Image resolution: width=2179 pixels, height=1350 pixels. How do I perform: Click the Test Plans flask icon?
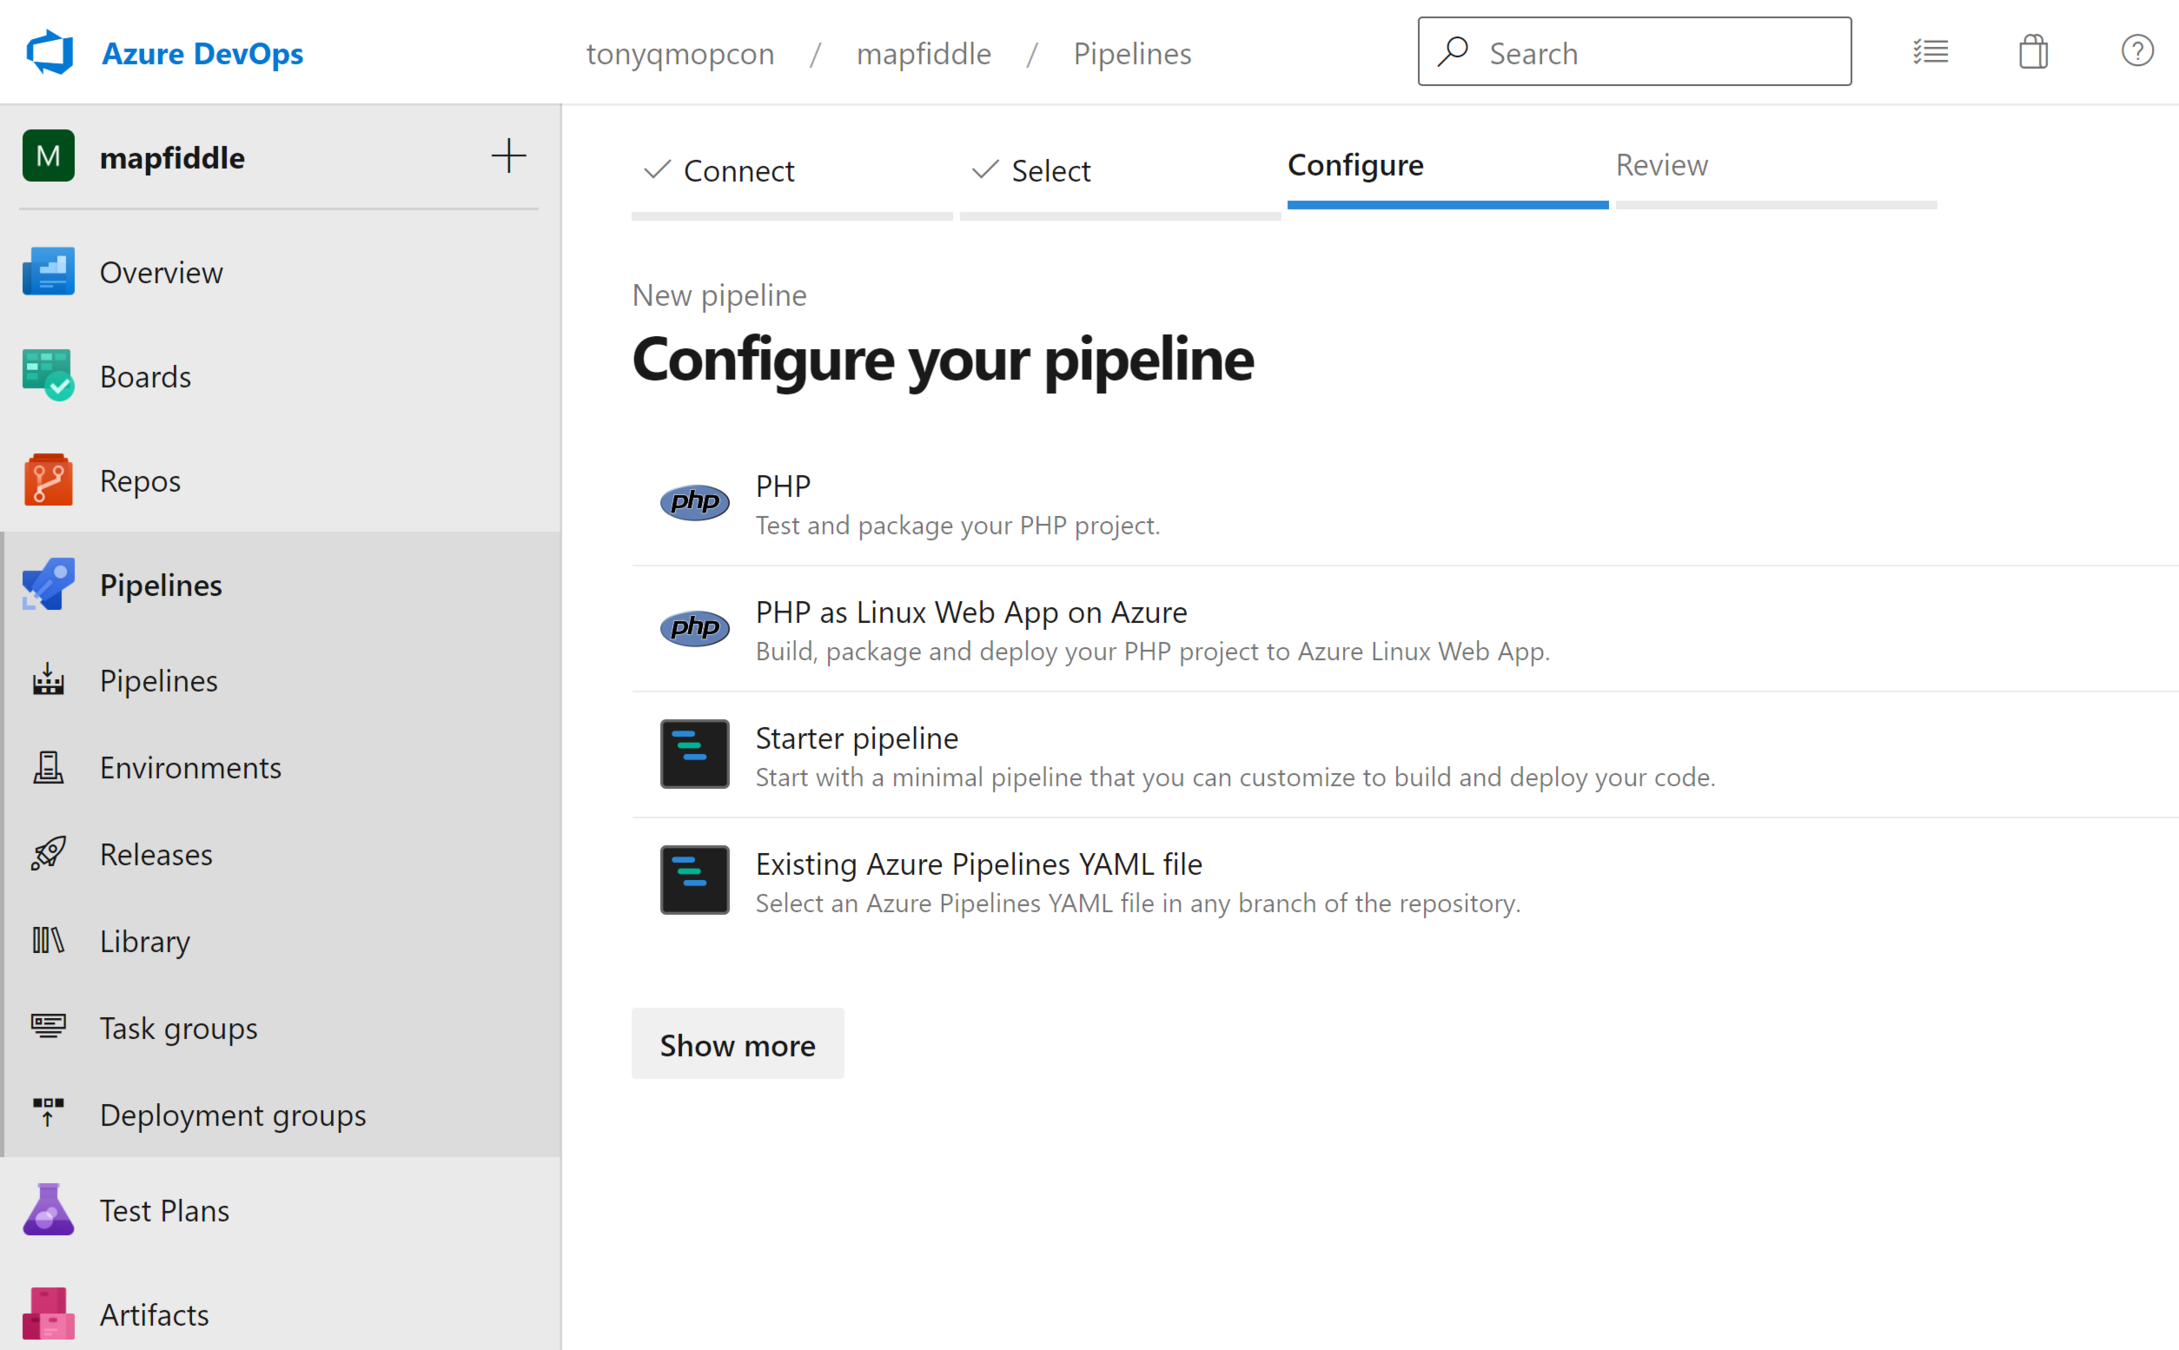tap(48, 1210)
